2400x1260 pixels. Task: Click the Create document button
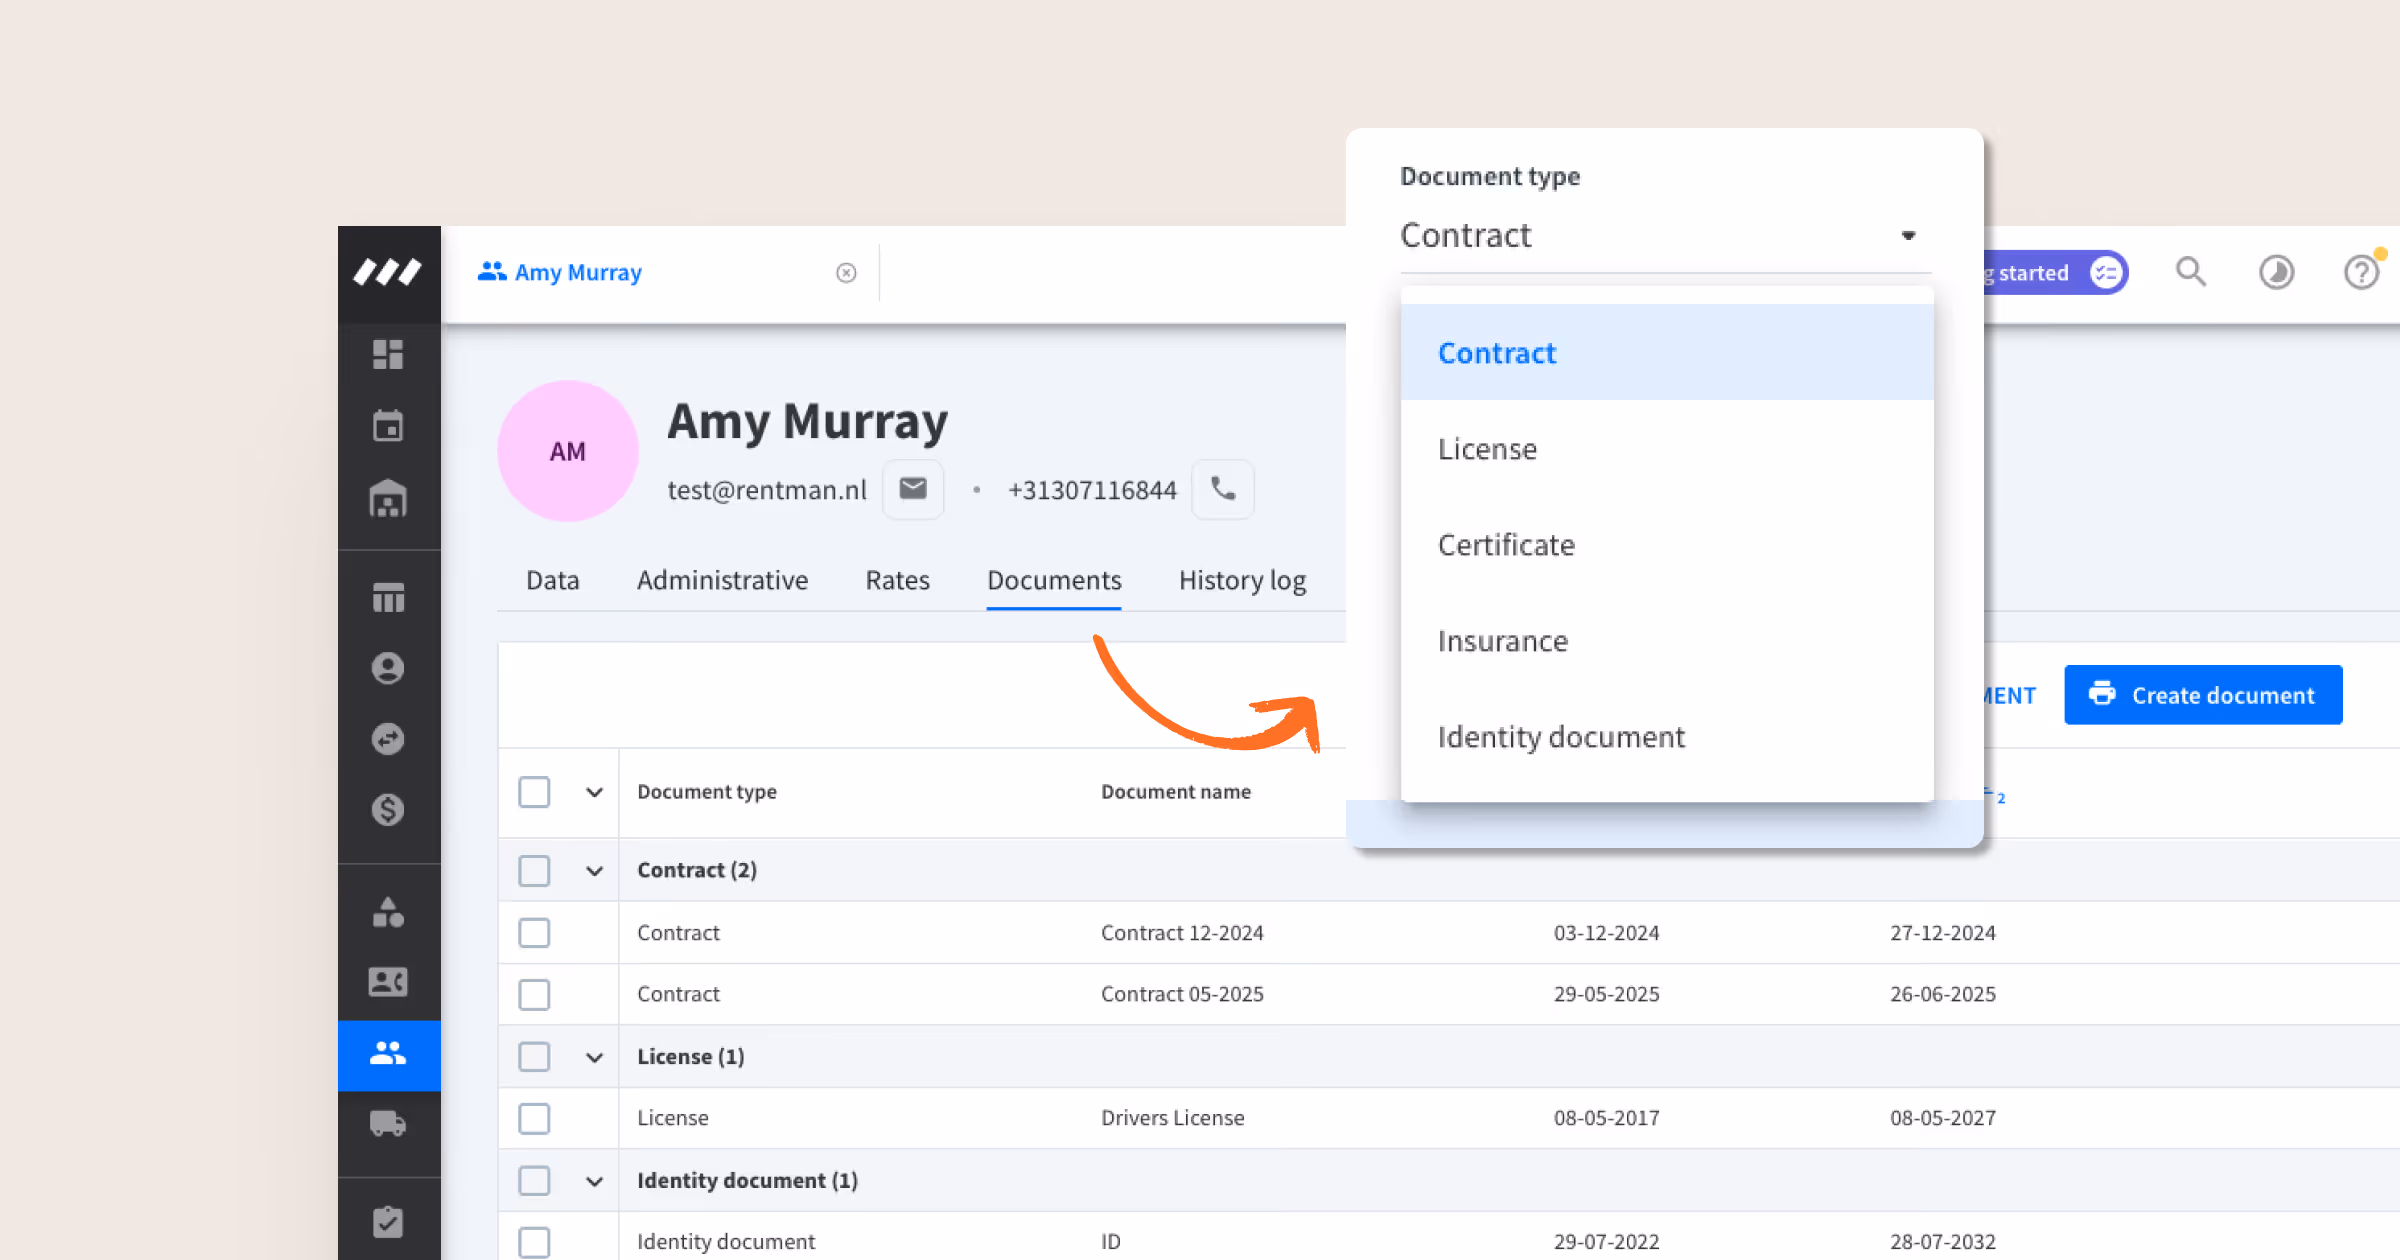tap(2203, 695)
